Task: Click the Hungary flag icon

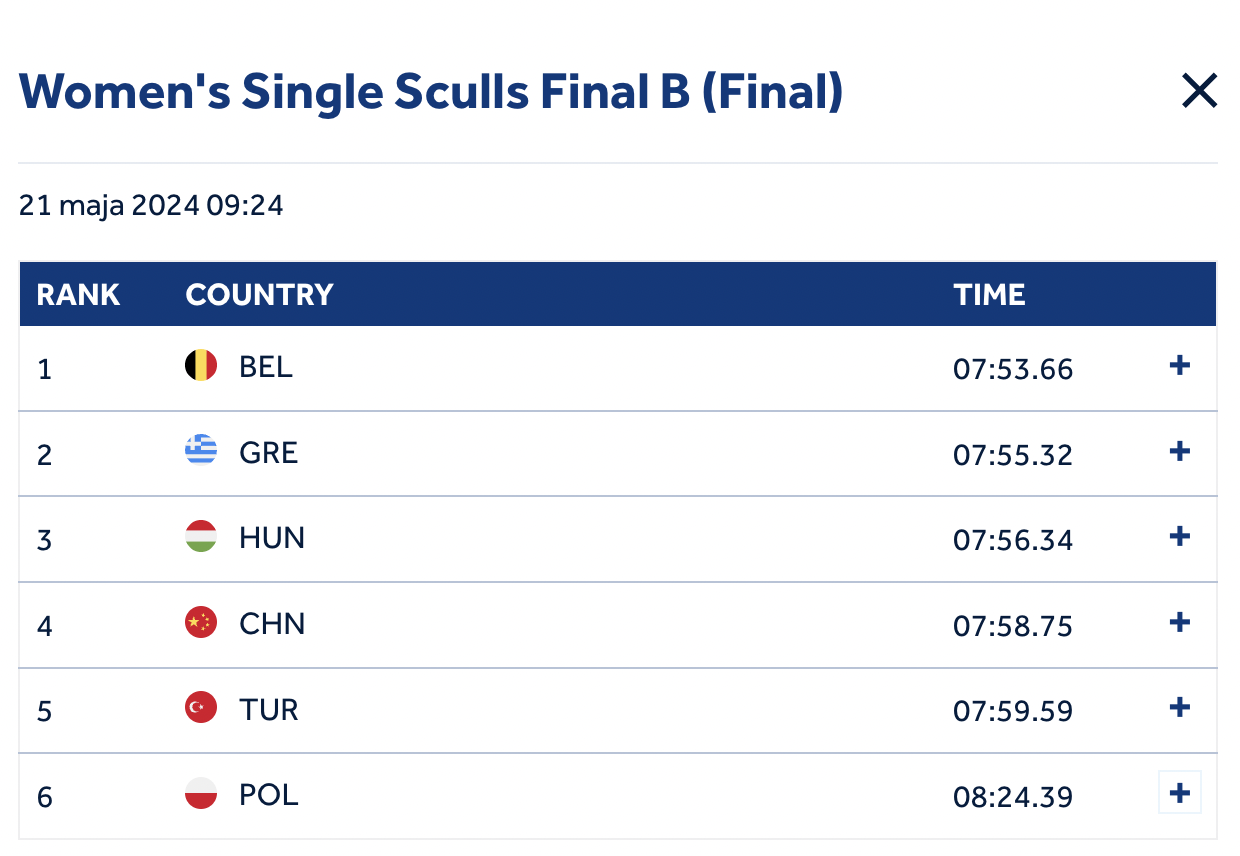Action: [201, 537]
